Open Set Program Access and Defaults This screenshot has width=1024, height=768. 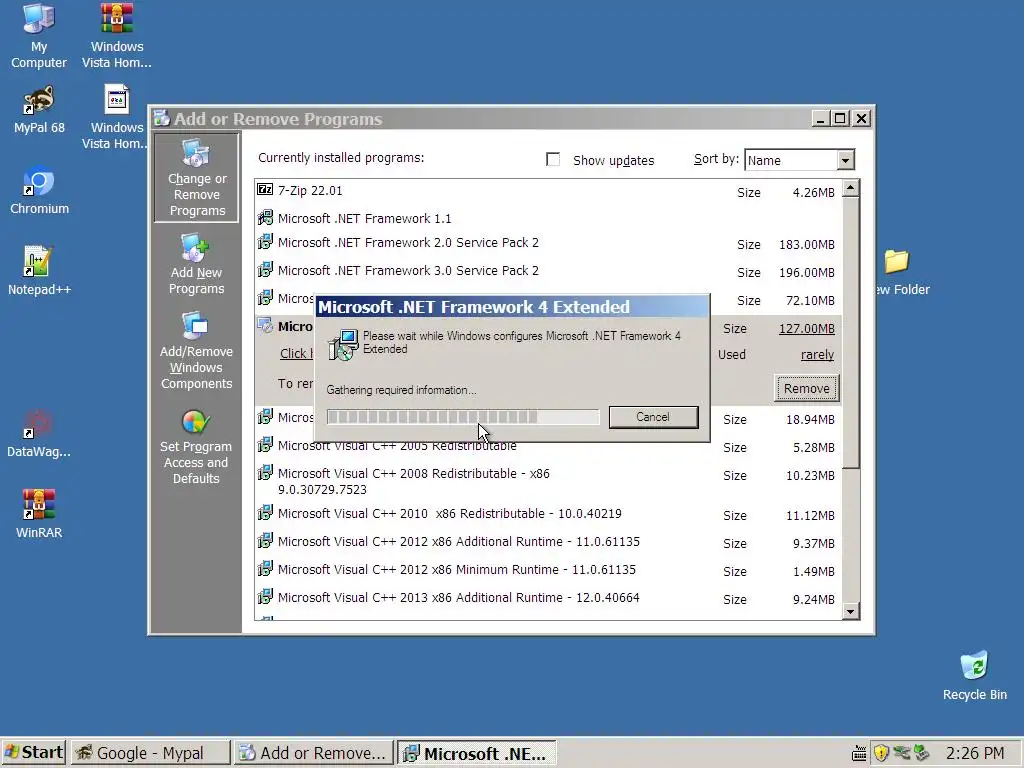(x=196, y=448)
